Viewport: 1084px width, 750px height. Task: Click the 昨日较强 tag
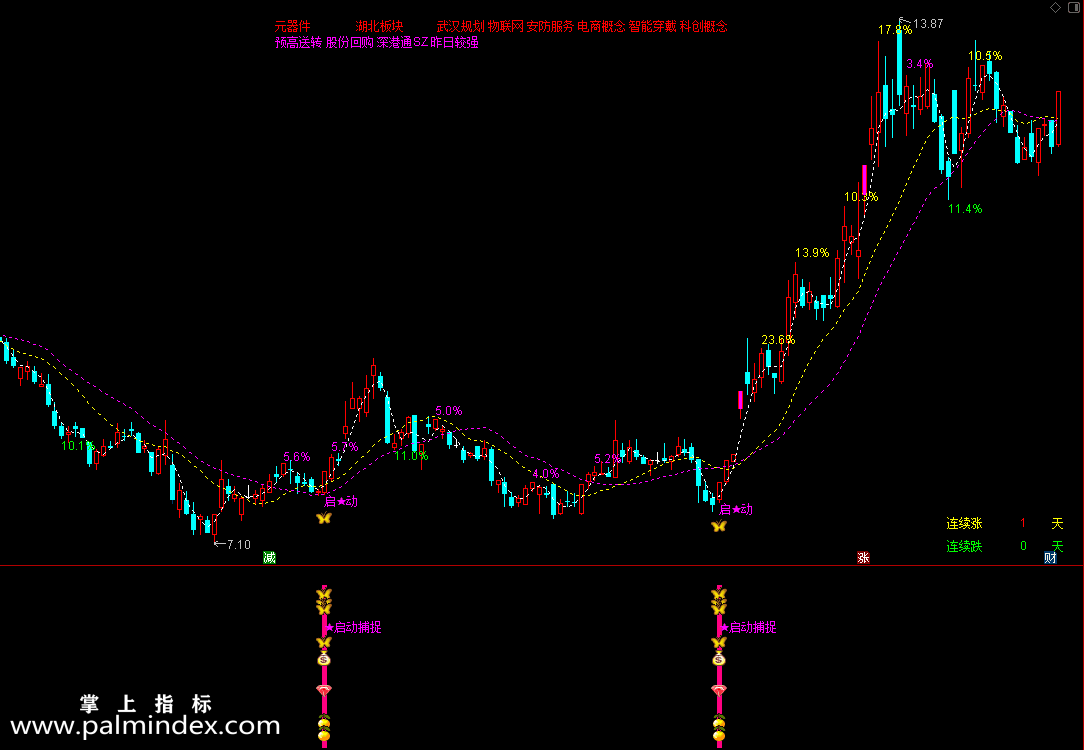click(455, 42)
